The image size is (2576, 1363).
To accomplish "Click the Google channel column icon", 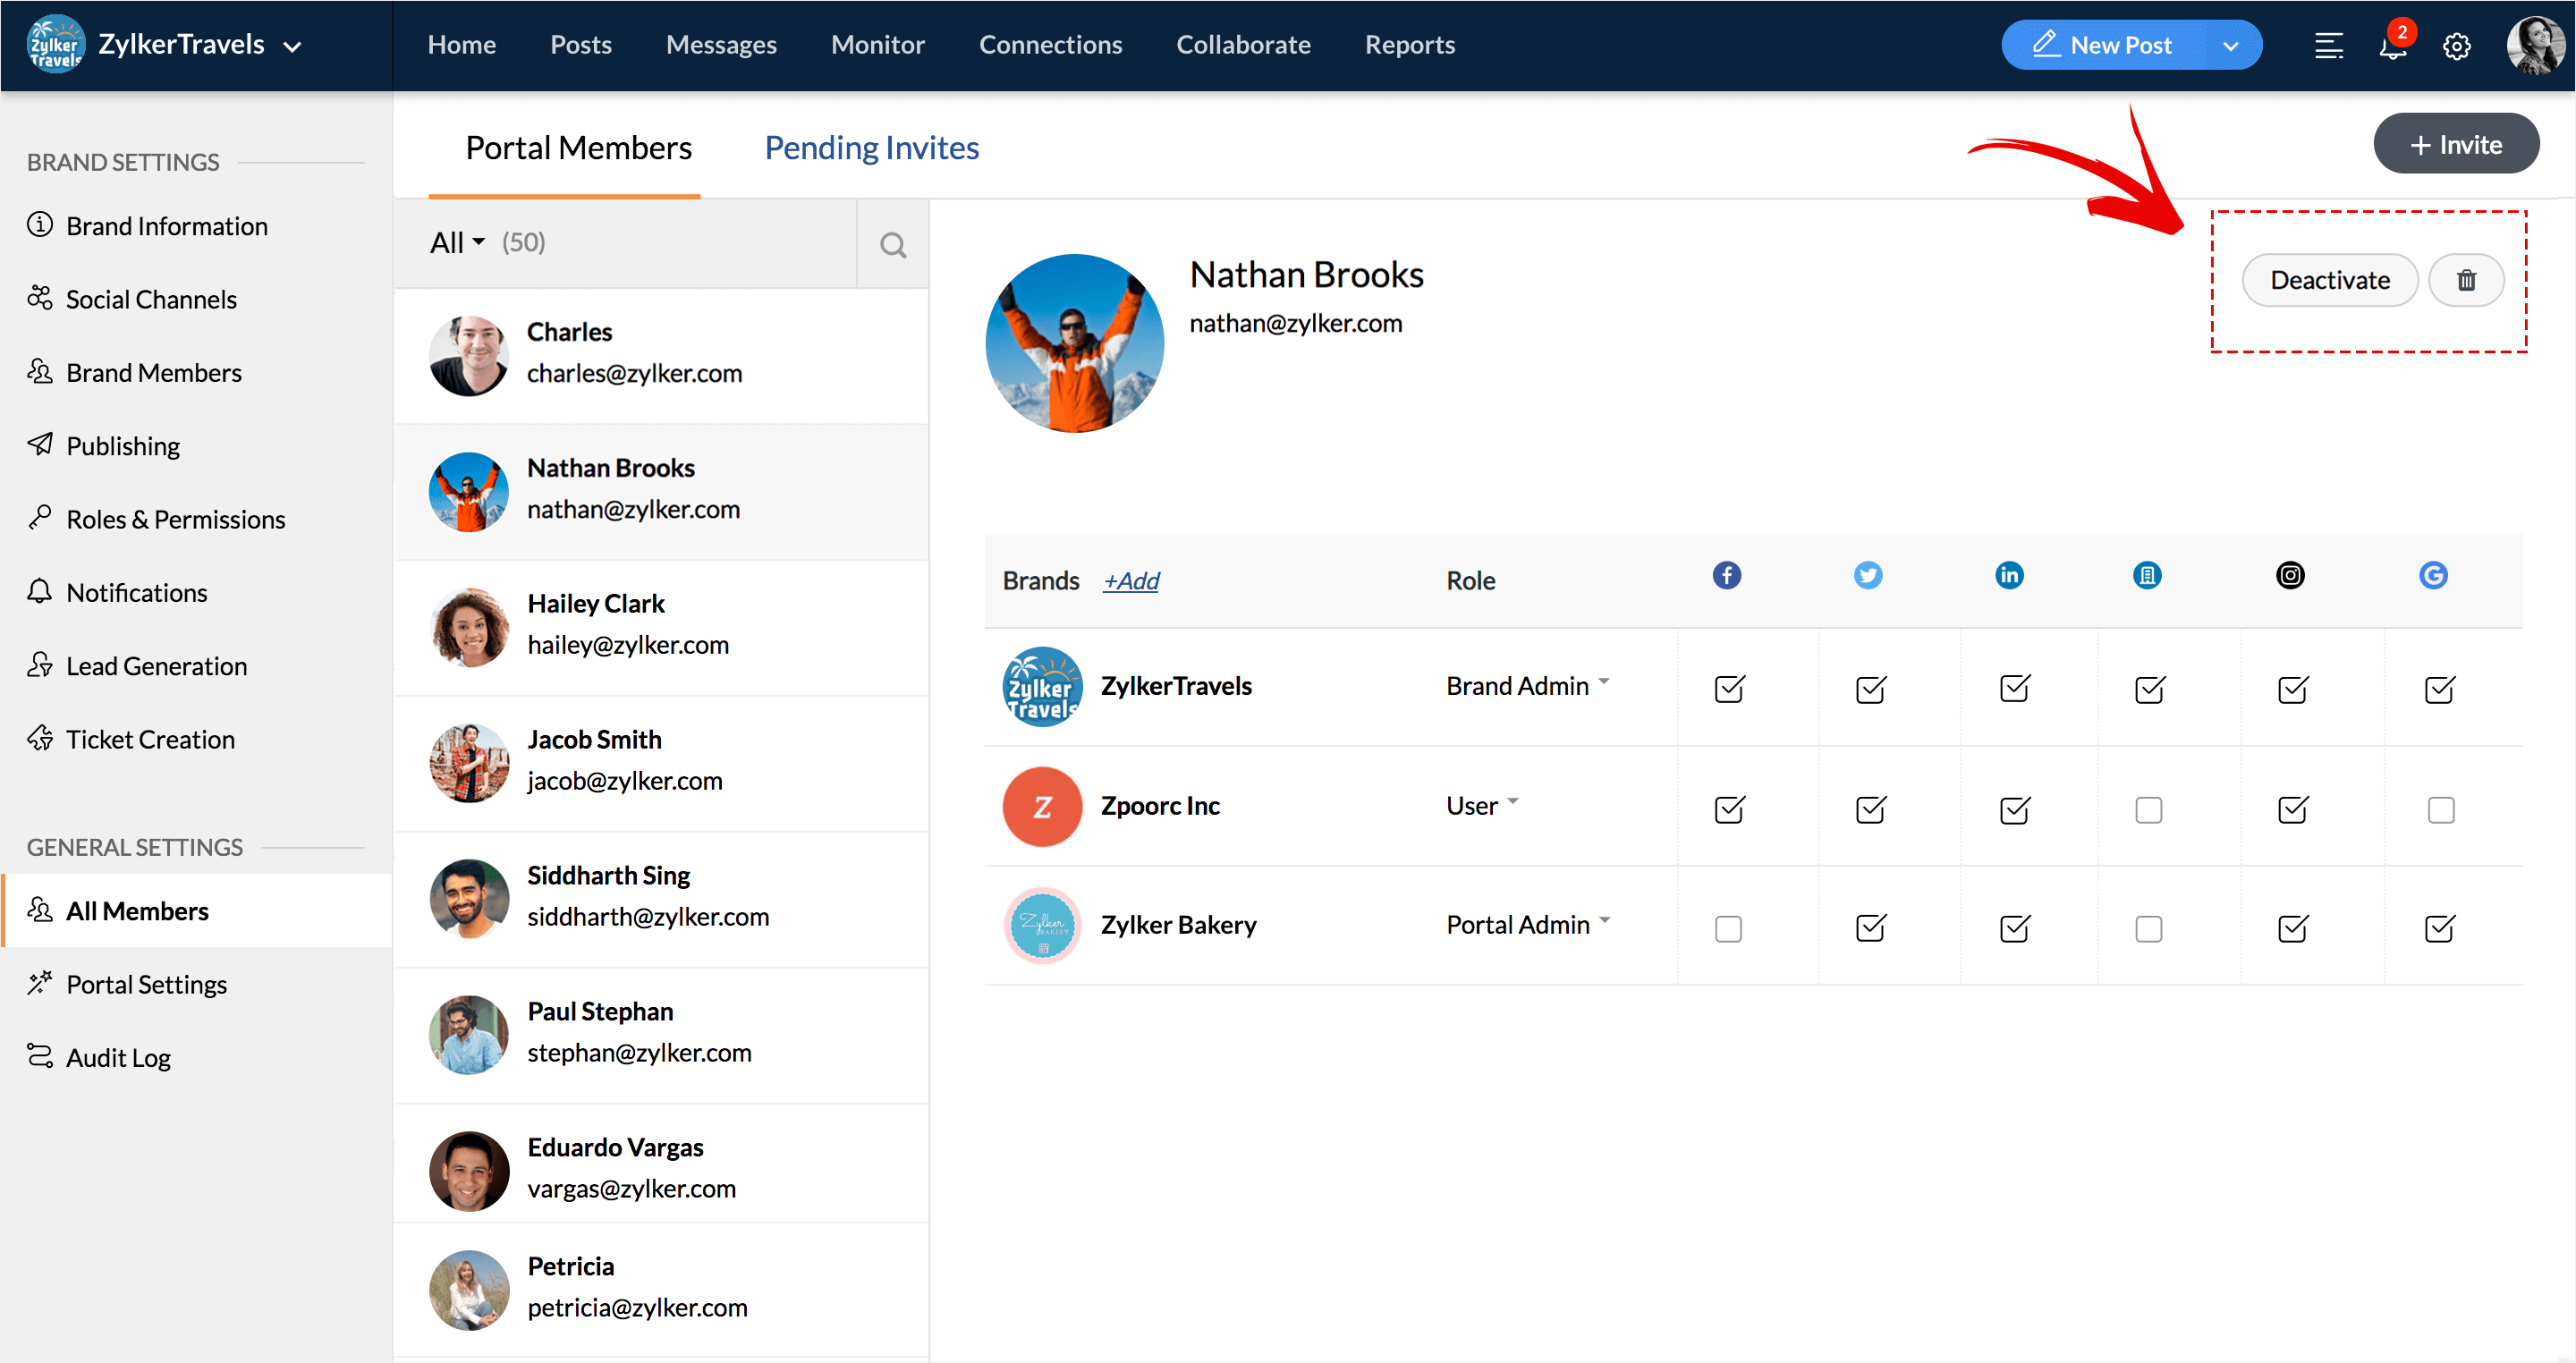I will 2432,576.
